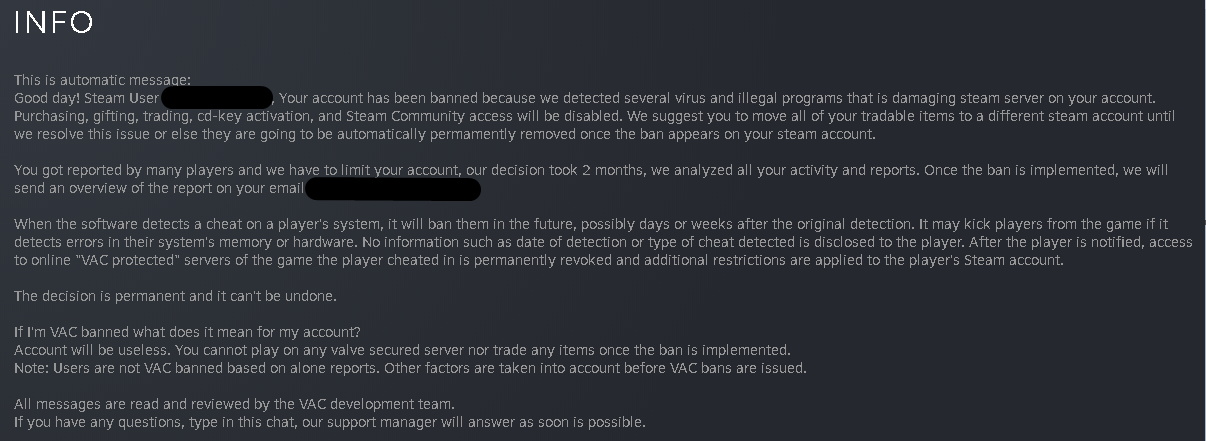This screenshot has height=441, width=1206.
Task: Click the "If I'm VAC banned" question
Action: (x=187, y=332)
